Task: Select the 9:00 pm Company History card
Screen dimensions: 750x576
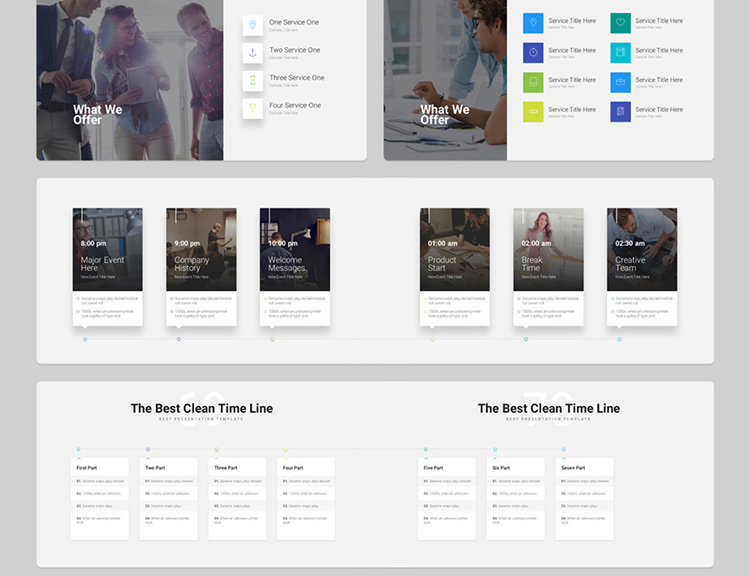Action: [201, 265]
